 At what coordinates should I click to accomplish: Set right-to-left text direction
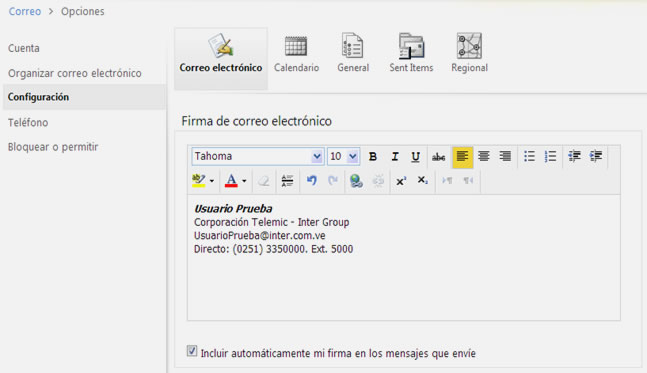click(x=468, y=181)
